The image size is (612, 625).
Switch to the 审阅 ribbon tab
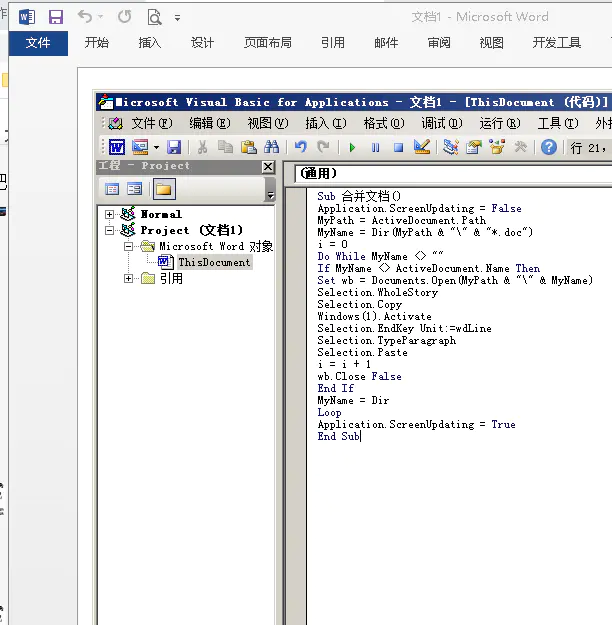pos(439,43)
